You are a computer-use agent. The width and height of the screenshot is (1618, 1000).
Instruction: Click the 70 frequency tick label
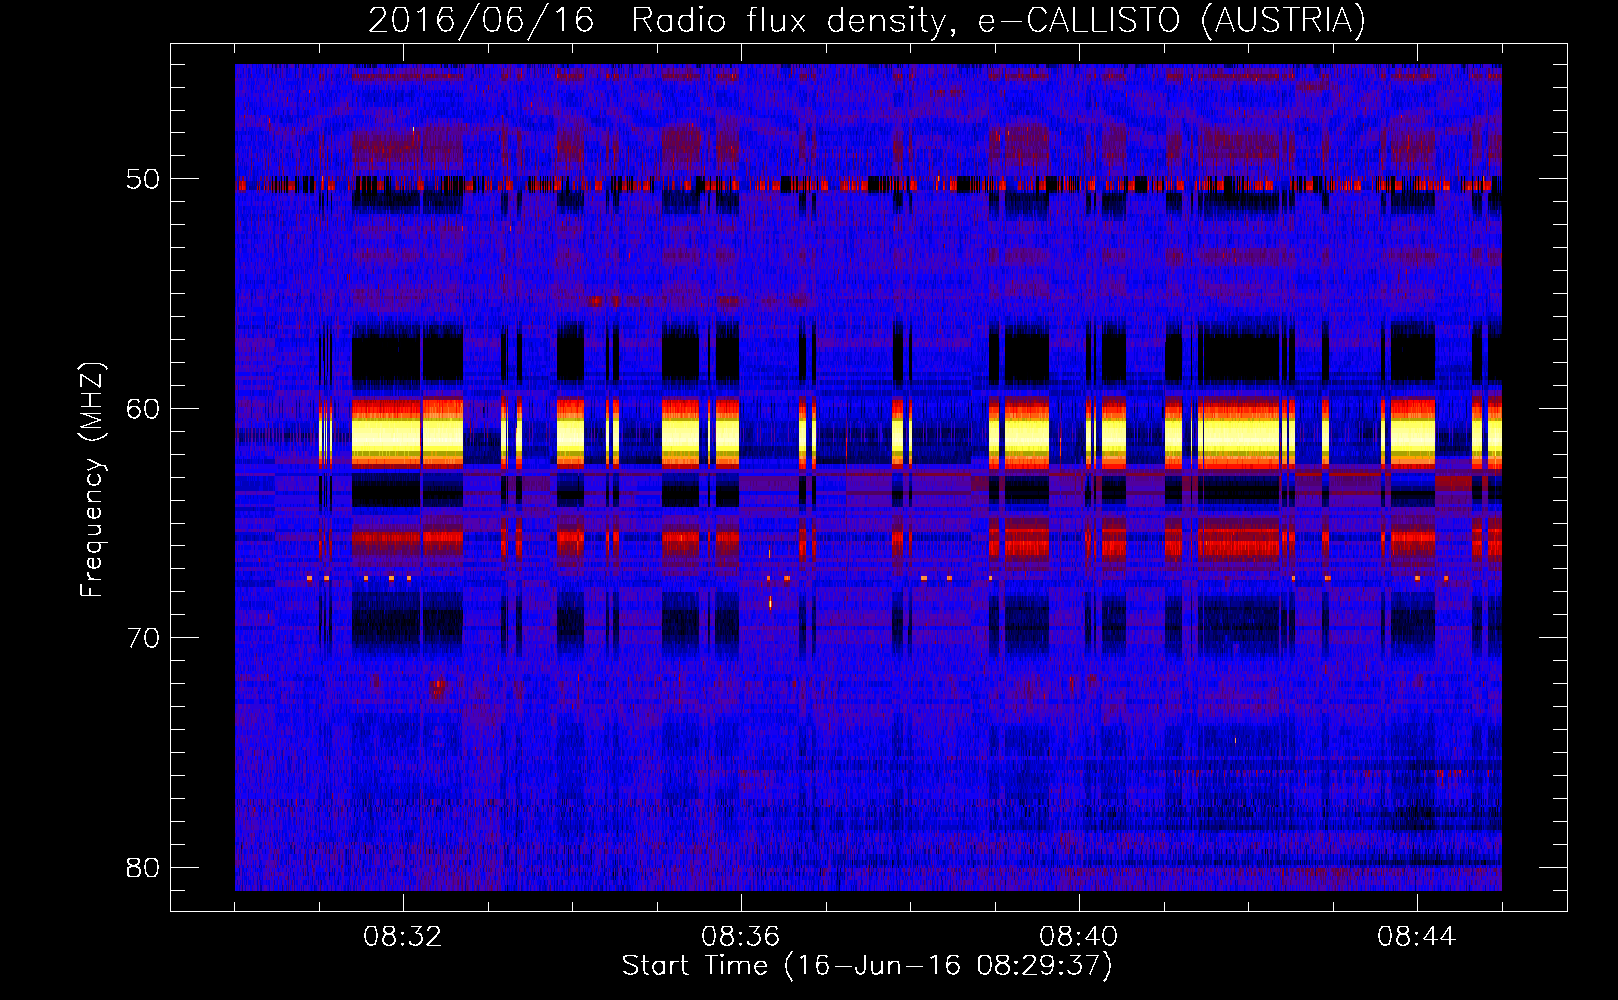143,638
